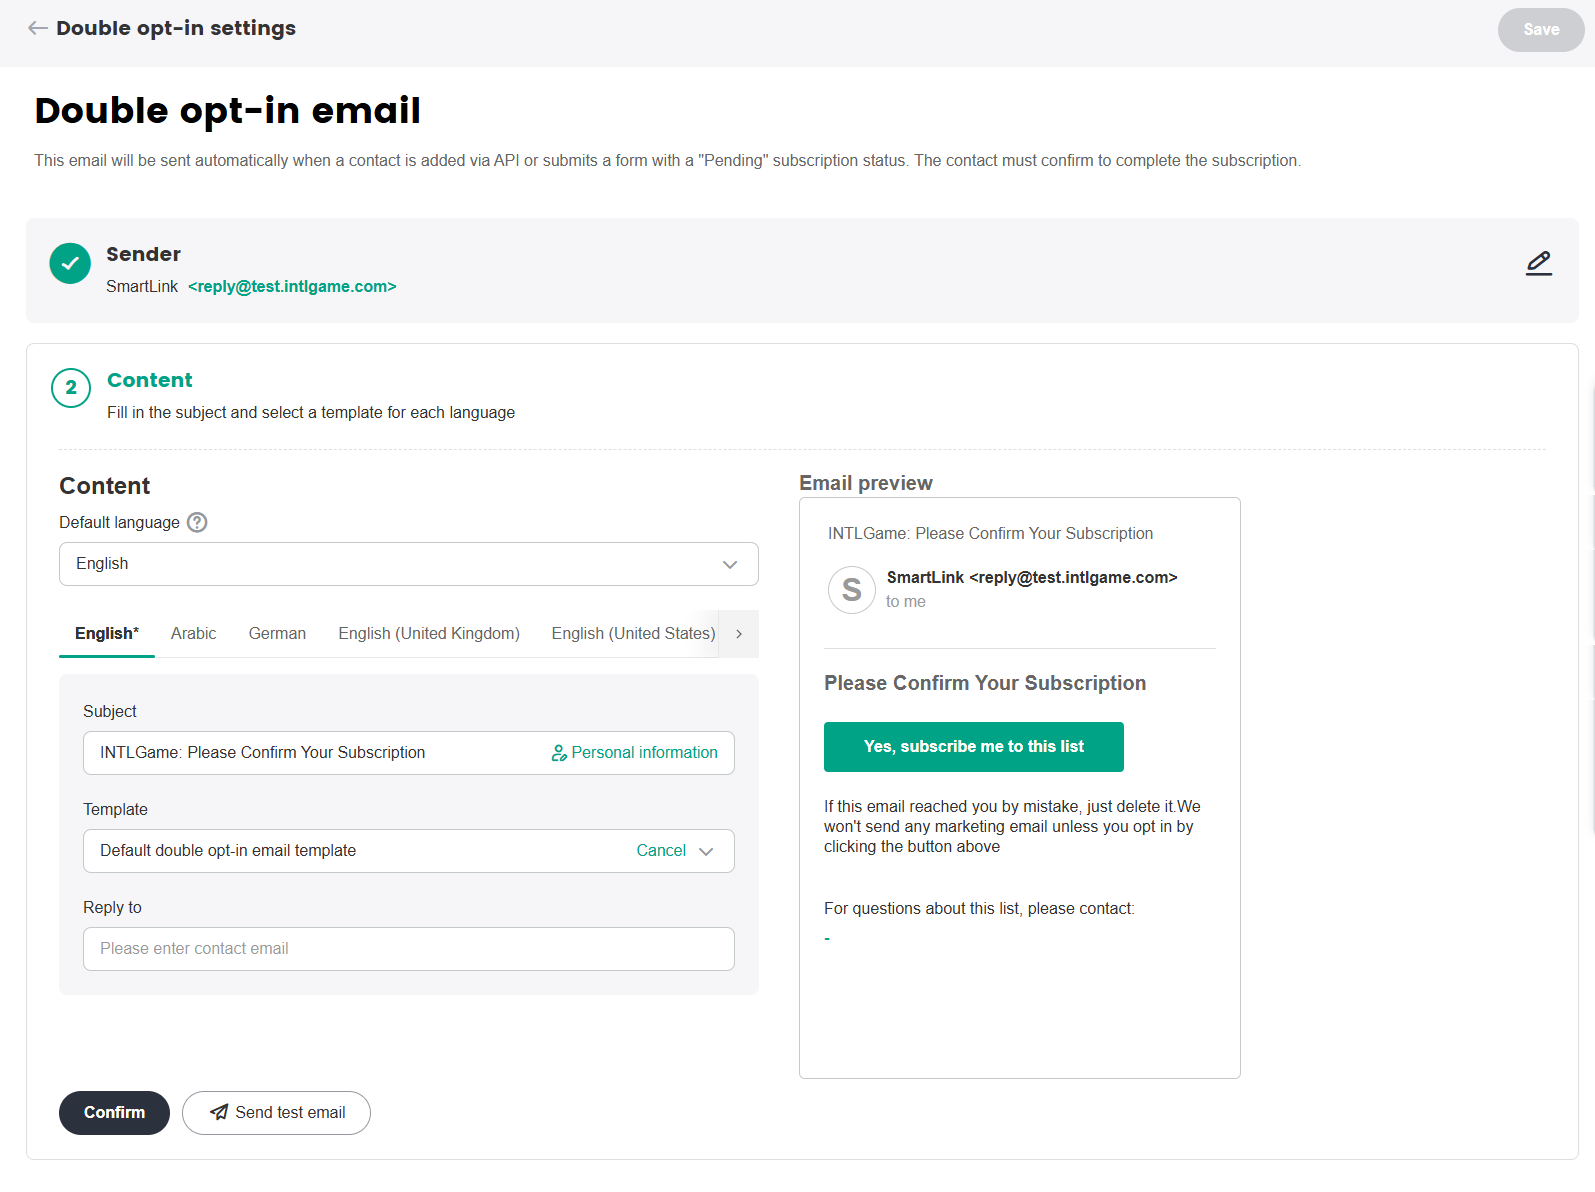This screenshot has width=1595, height=1192.
Task: Switch to the Arabic language tab
Action: (193, 634)
